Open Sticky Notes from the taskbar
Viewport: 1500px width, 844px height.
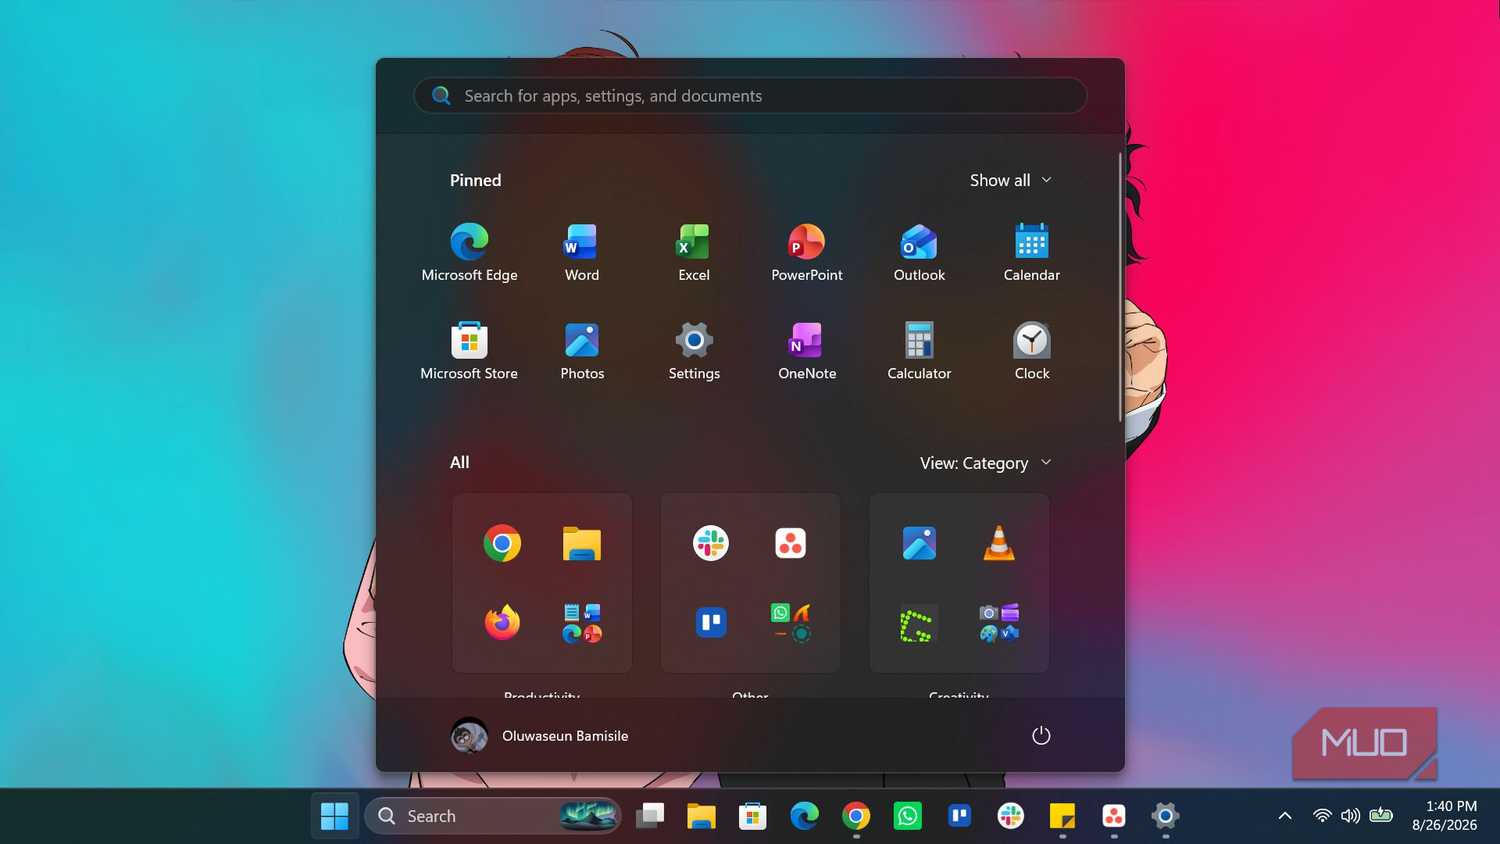click(1062, 816)
